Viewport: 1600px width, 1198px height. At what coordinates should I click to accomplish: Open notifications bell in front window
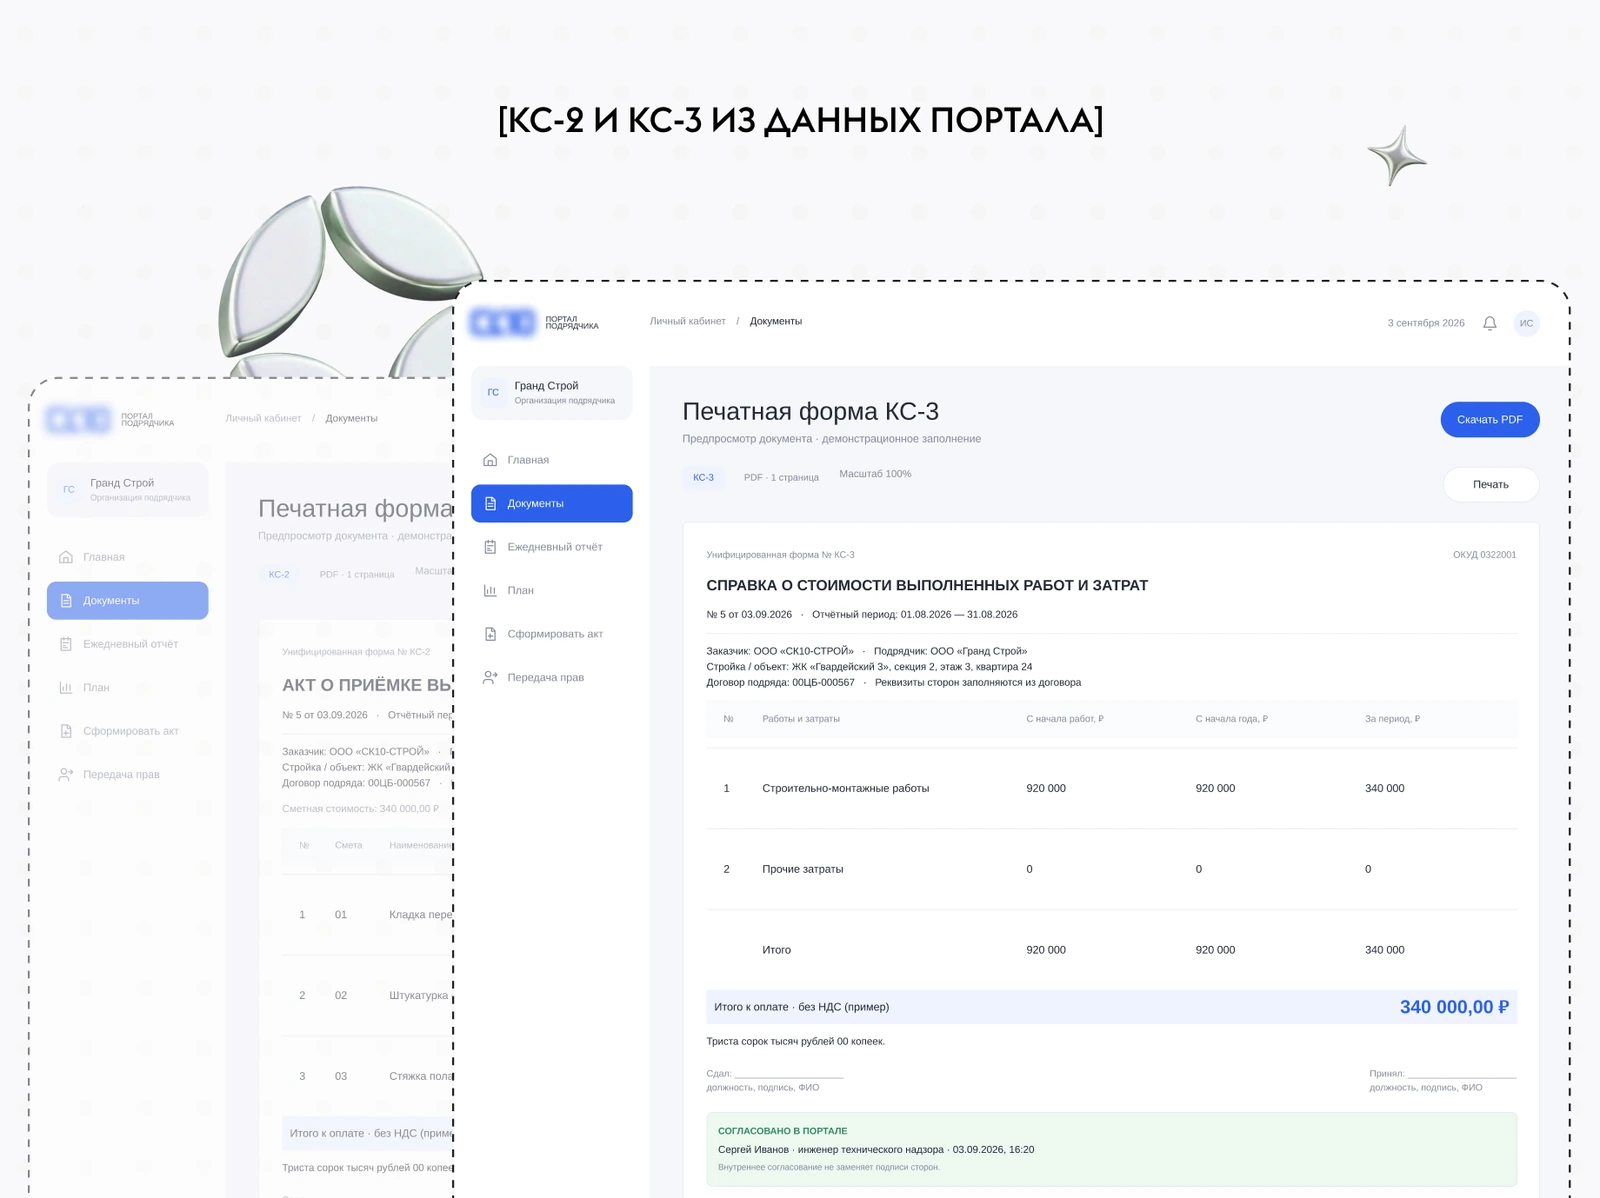1489,323
